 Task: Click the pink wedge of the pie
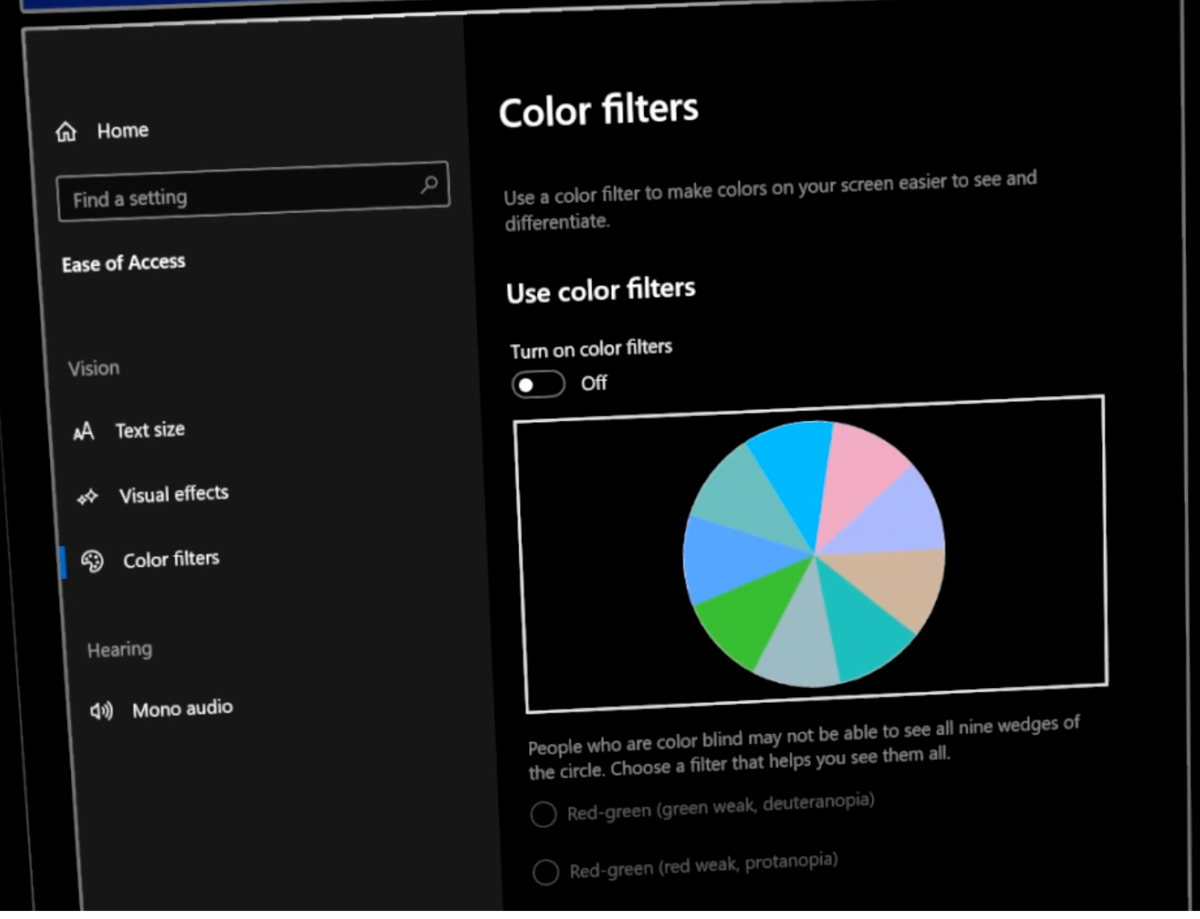[x=860, y=471]
